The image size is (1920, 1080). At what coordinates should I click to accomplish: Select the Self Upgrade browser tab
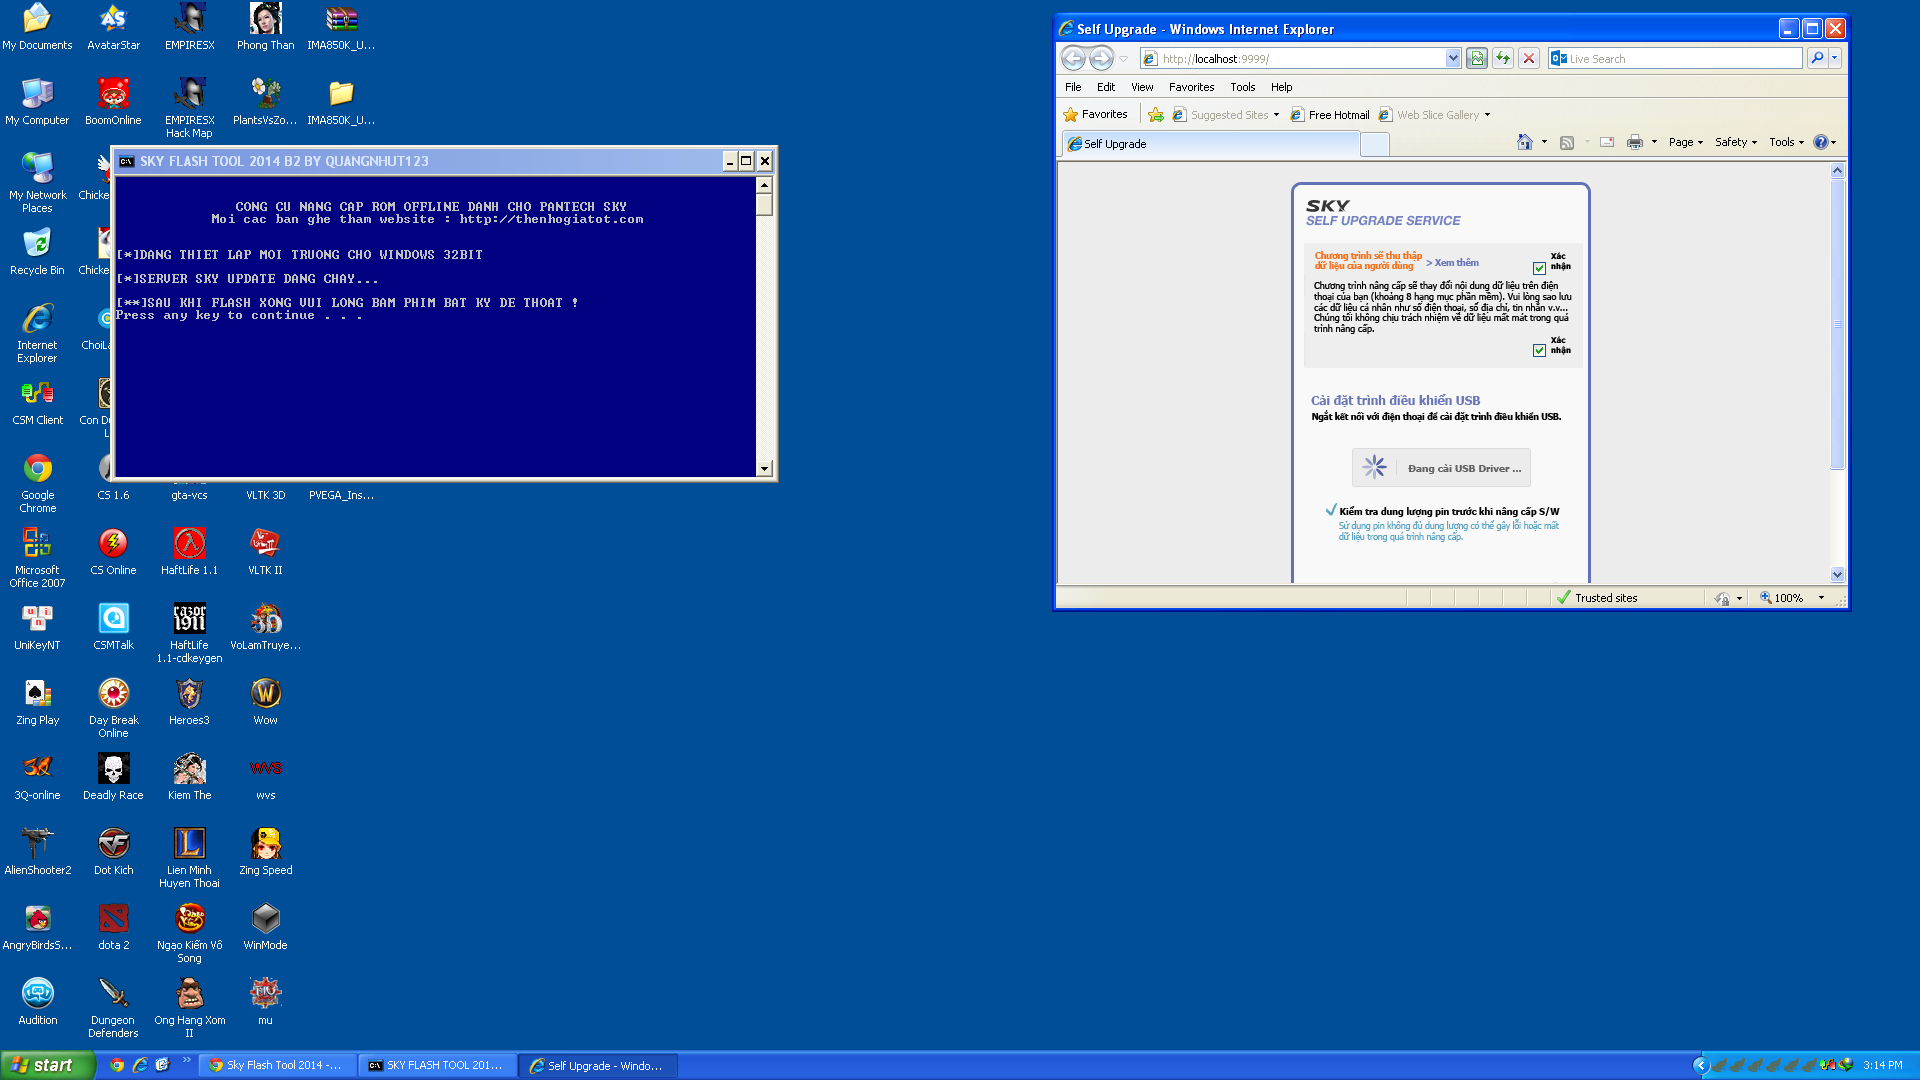(x=1211, y=144)
